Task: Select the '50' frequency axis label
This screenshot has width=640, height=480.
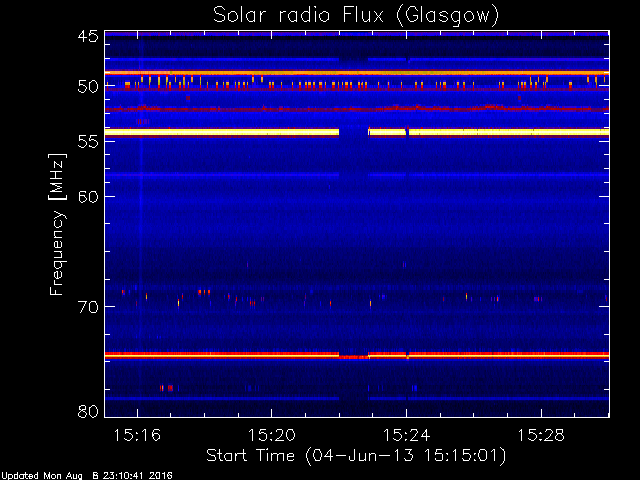Action: pos(89,87)
